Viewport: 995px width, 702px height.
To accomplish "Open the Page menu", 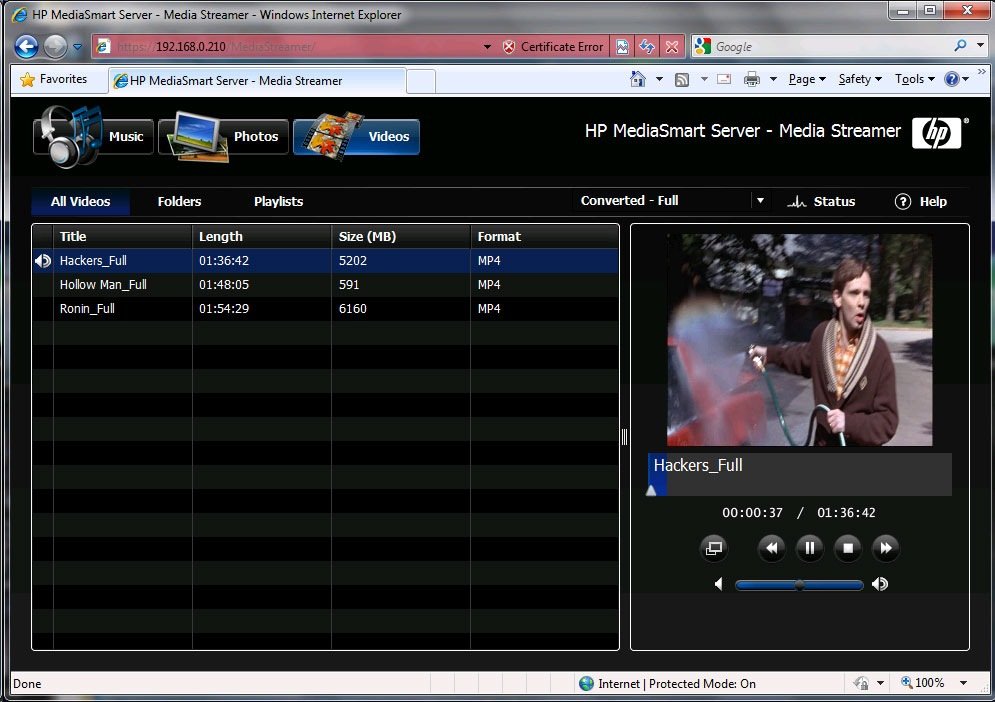I will click(x=807, y=79).
